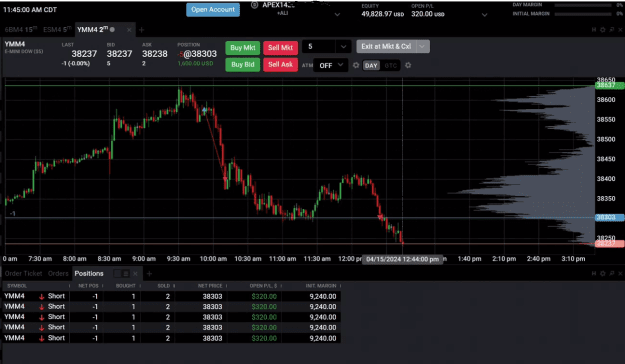Screen dimensions: 625x364
Task: Open the ATM OFF dropdown
Action: coord(330,65)
